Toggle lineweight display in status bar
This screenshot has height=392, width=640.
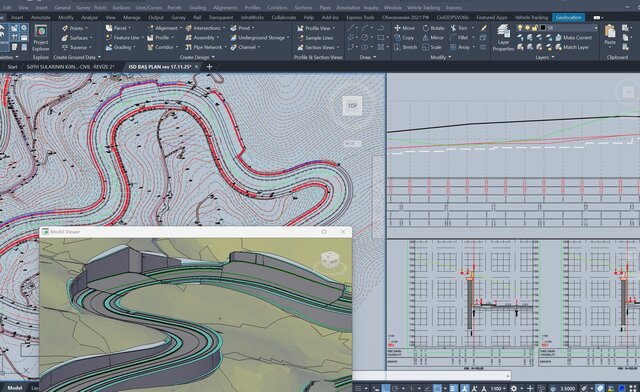[453, 388]
